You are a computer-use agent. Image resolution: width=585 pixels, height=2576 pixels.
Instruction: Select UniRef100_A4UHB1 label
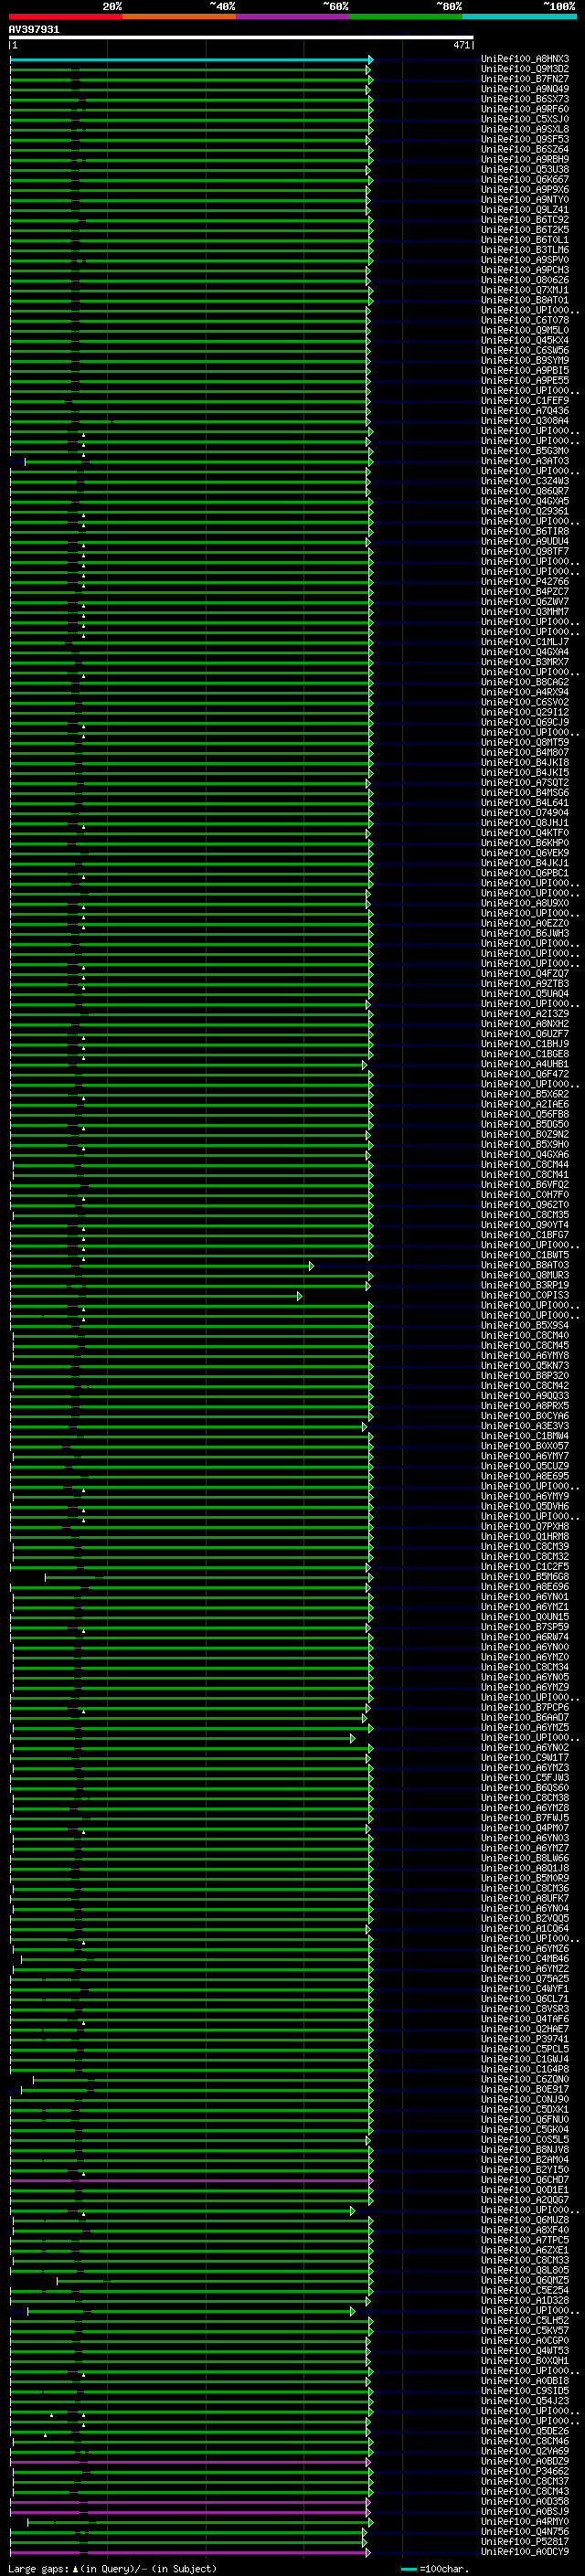coord(525,1064)
